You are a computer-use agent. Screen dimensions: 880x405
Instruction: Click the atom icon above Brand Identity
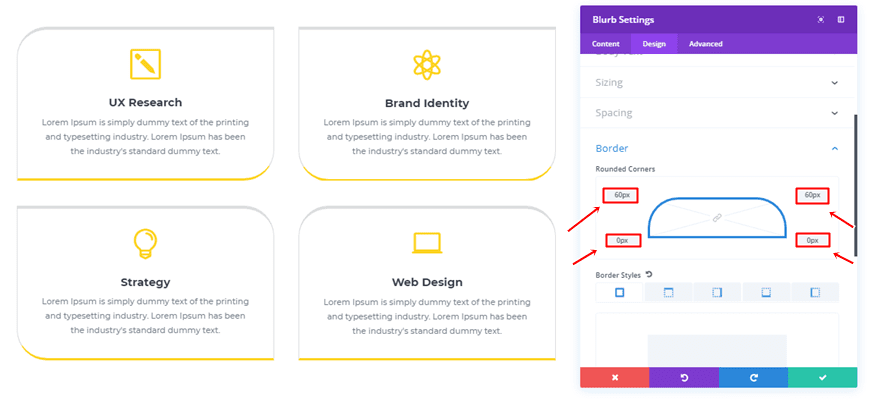[427, 65]
